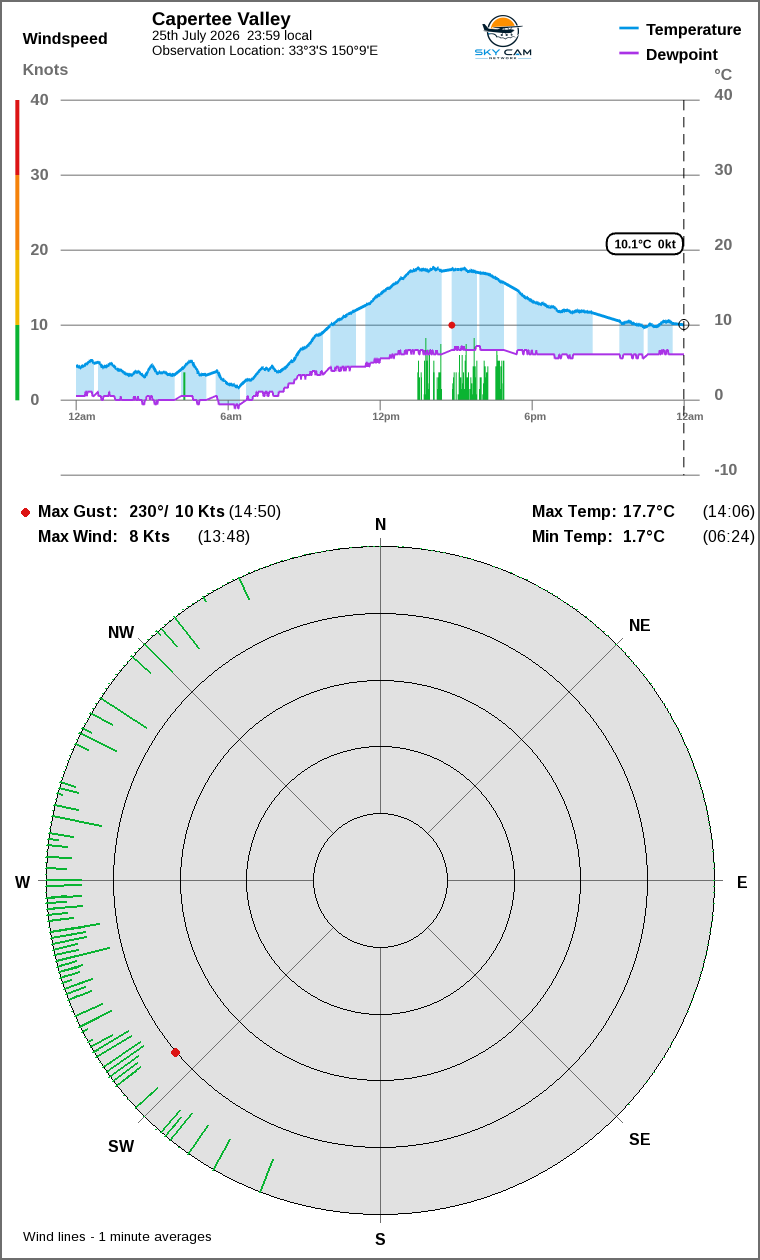Screen dimensions: 760x1260
Task: Click the Windspeed heading
Action: click(x=65, y=39)
